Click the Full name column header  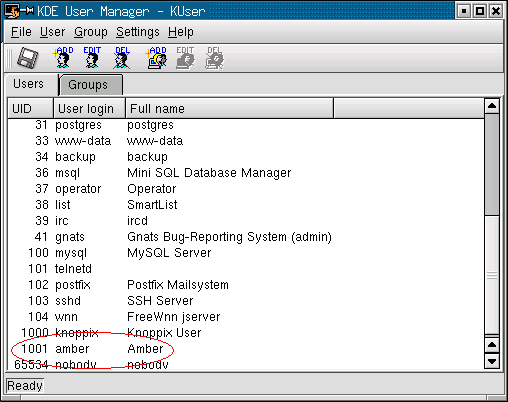(x=229, y=108)
